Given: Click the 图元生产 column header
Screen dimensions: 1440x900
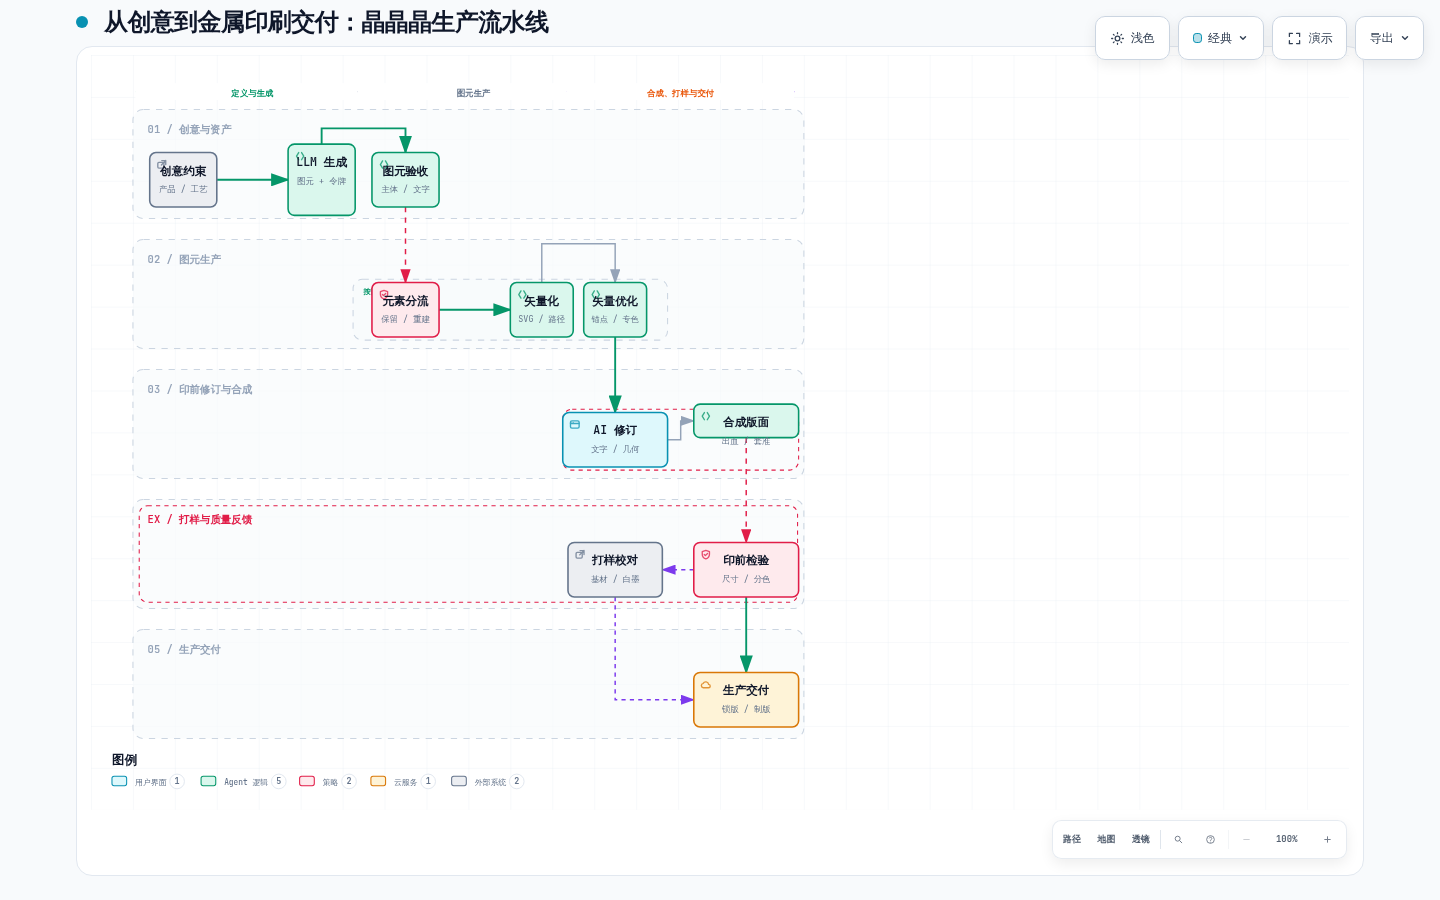Looking at the screenshot, I should pos(473,93).
